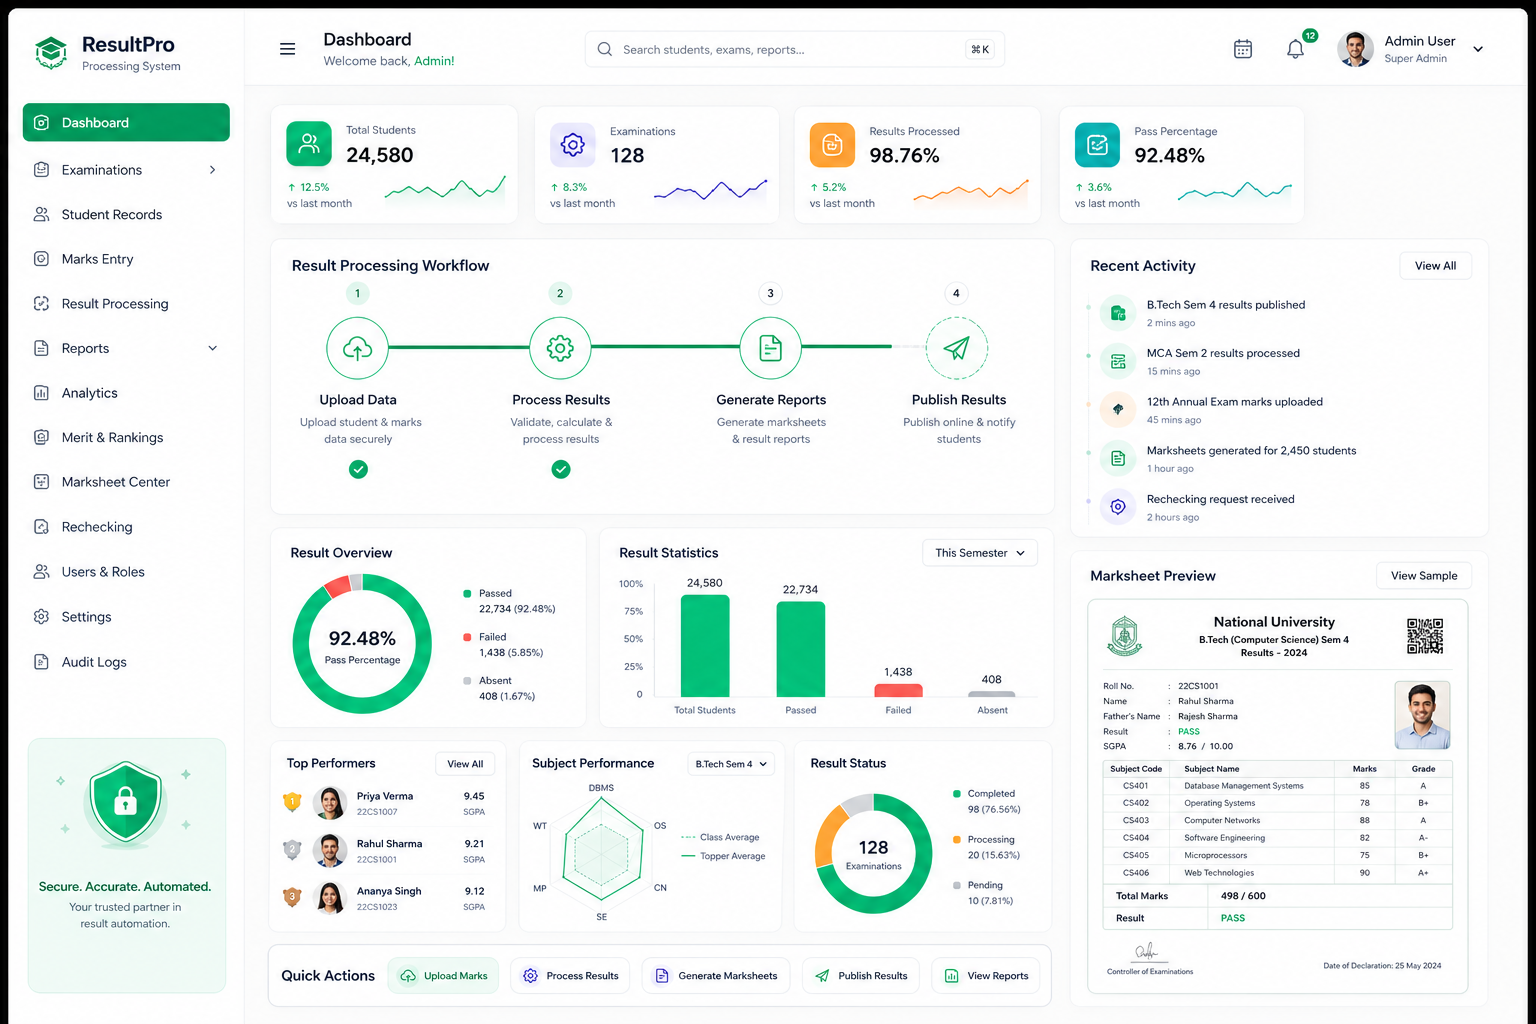The width and height of the screenshot is (1536, 1024).
Task: Click the Publish Results paper plane step icon
Action: 957,348
